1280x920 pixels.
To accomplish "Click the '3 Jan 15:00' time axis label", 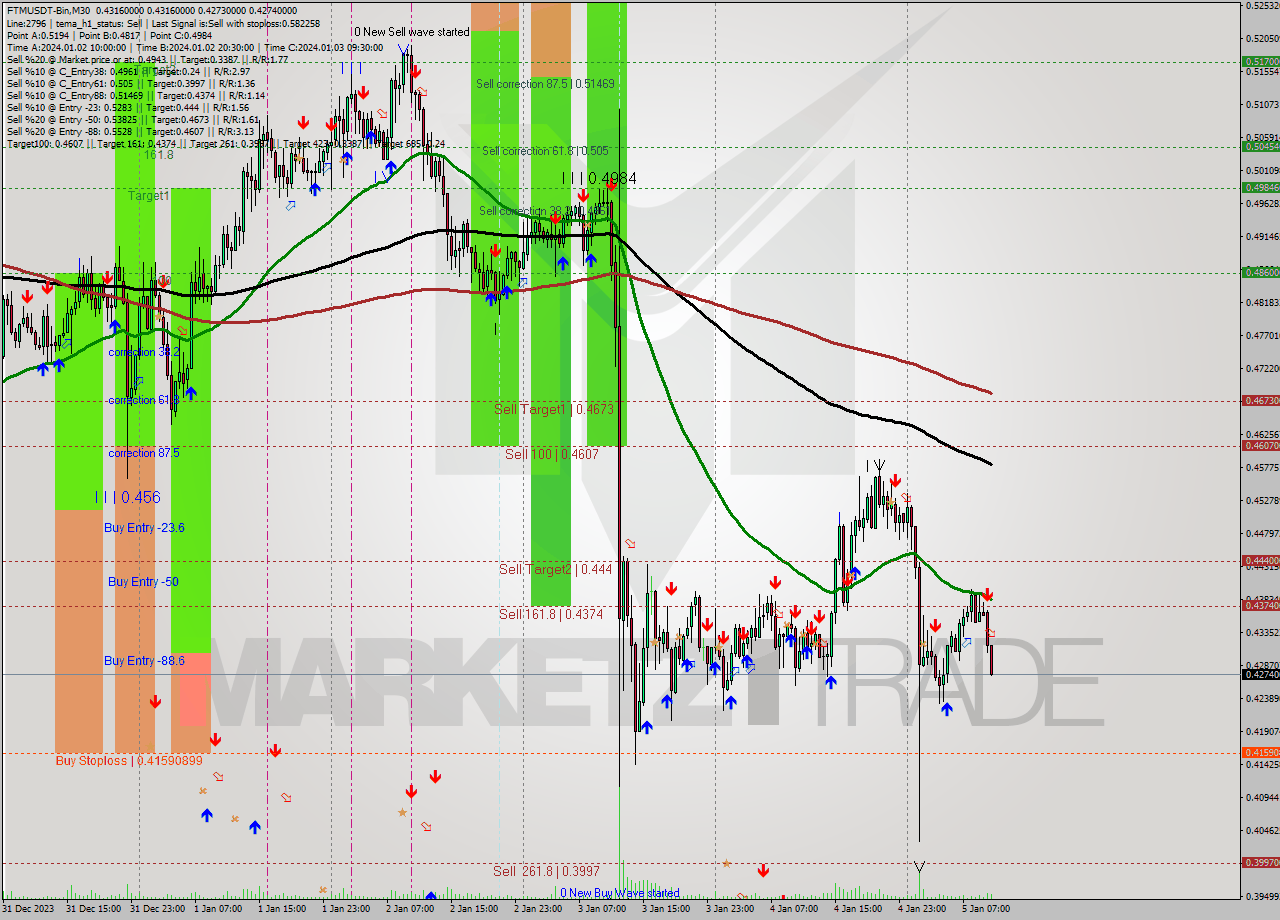I will (x=666, y=909).
